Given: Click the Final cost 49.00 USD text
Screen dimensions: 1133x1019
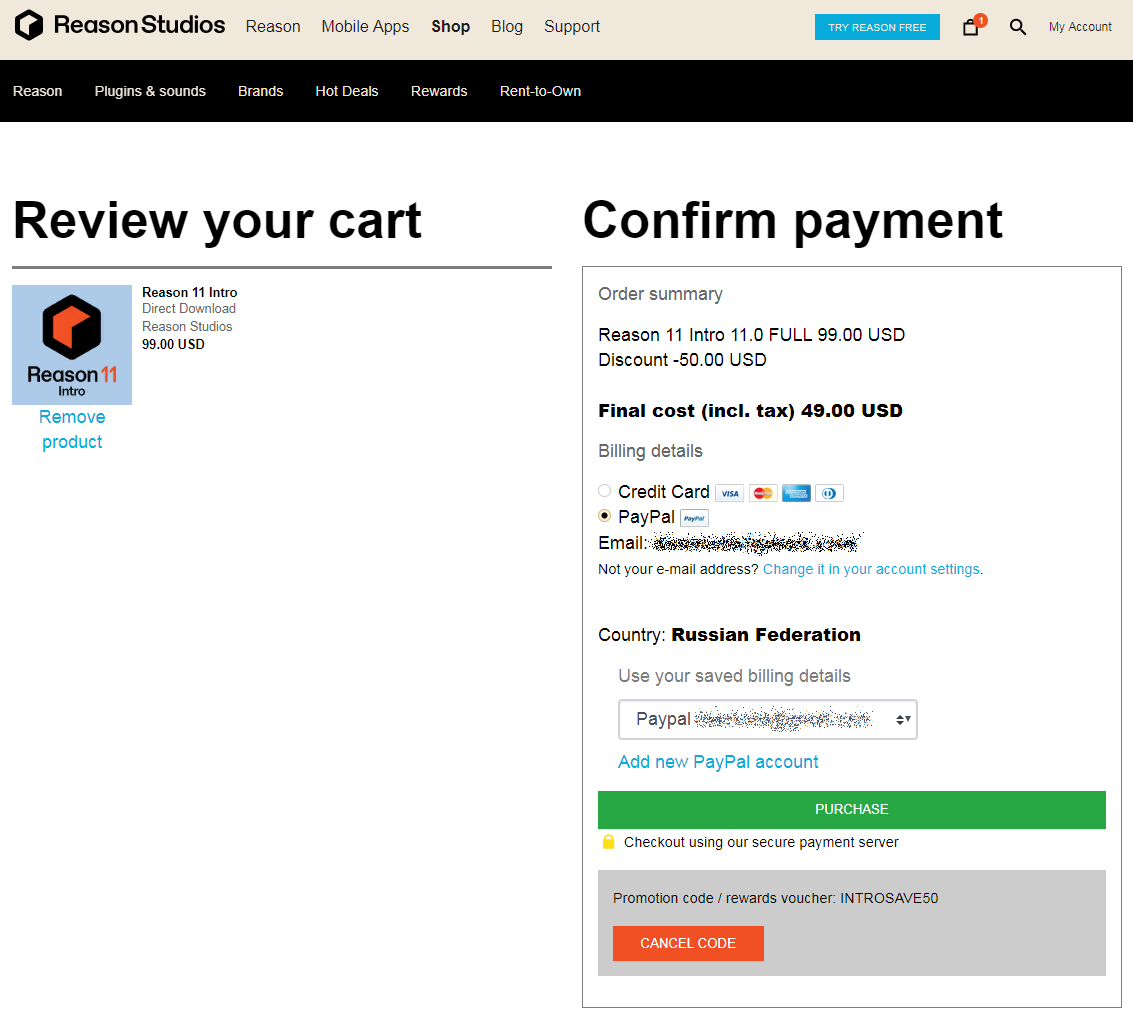Looking at the screenshot, I should tap(750, 410).
